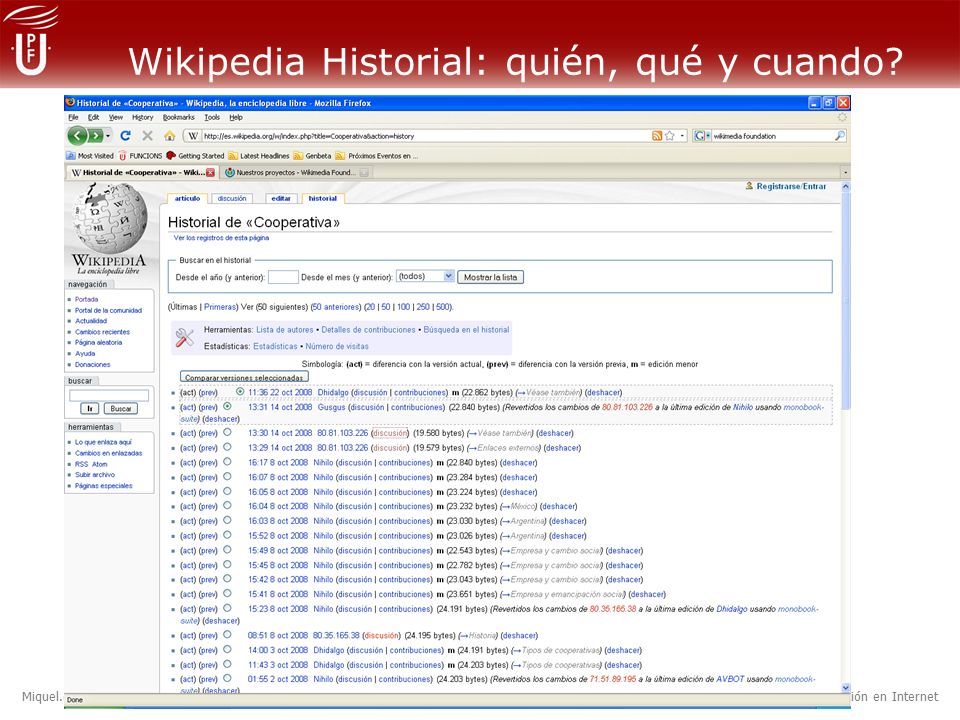Open the tab list dropdown arrow
This screenshot has width=960, height=720.
pyautogui.click(x=846, y=173)
